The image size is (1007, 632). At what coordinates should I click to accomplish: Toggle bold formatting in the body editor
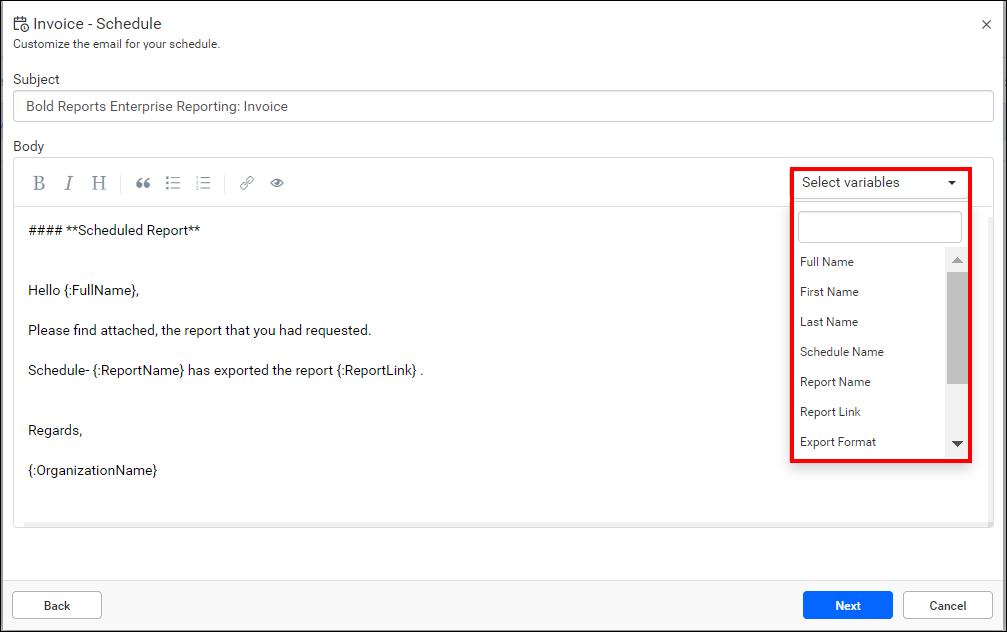[x=39, y=183]
